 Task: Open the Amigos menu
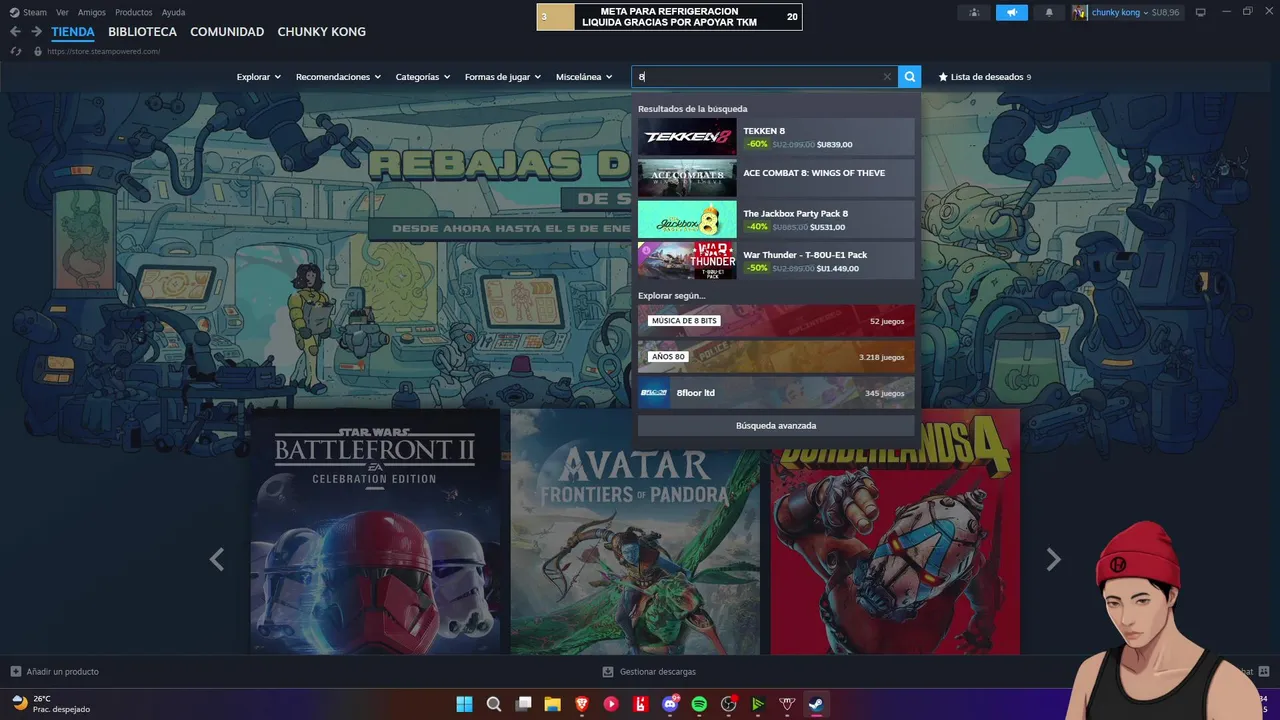pyautogui.click(x=92, y=12)
